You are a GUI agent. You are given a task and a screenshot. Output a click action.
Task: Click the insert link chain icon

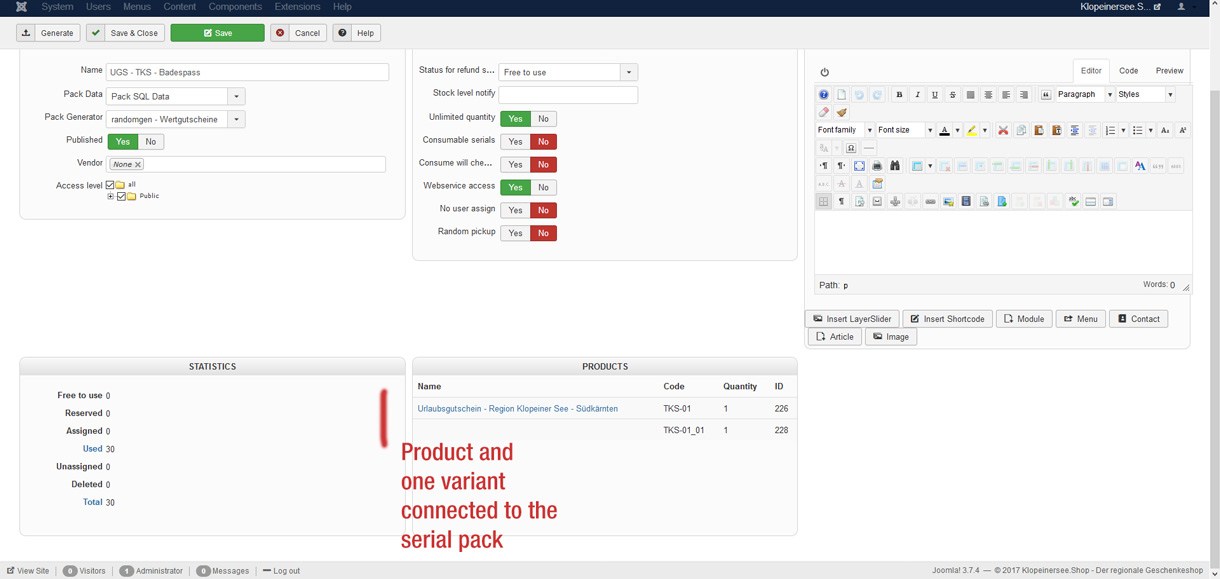pyautogui.click(x=930, y=201)
